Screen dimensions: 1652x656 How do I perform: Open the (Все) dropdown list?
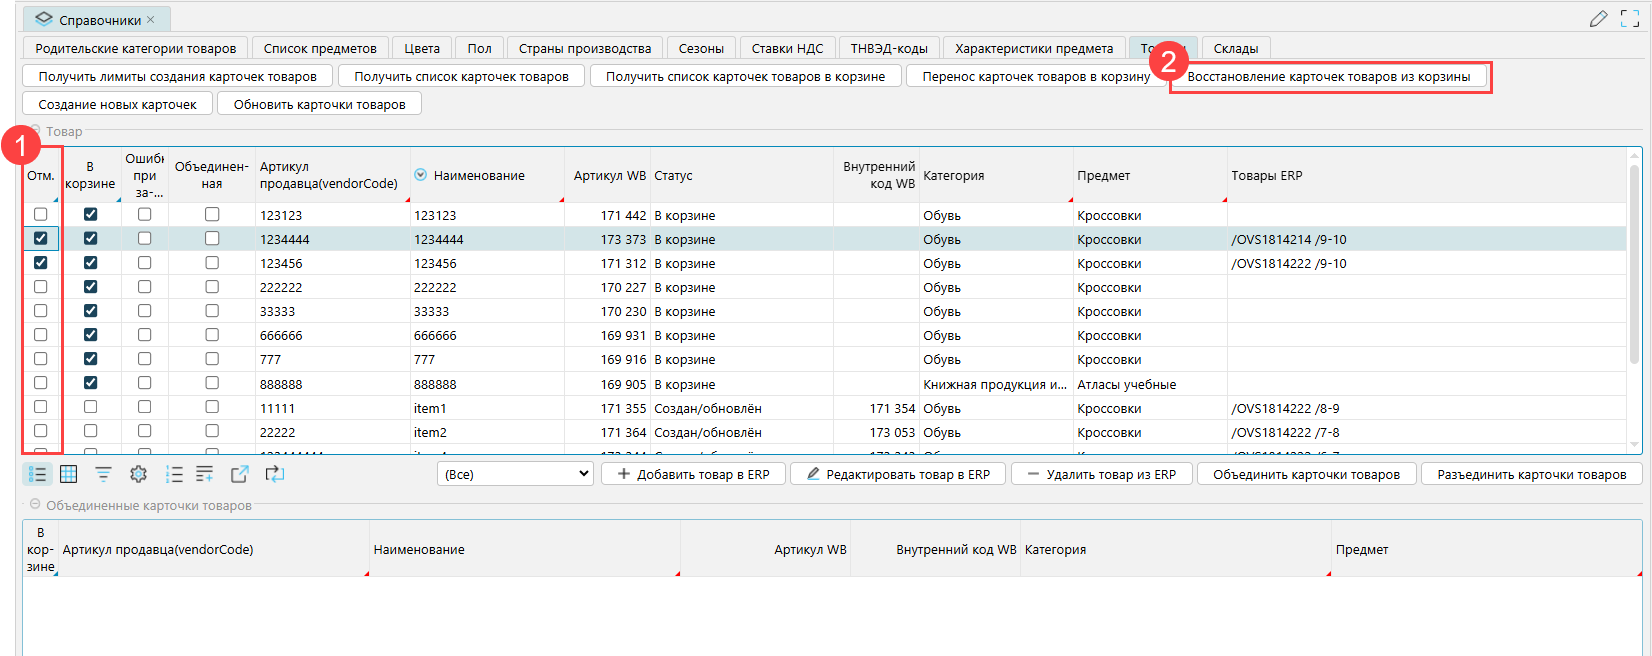click(516, 474)
